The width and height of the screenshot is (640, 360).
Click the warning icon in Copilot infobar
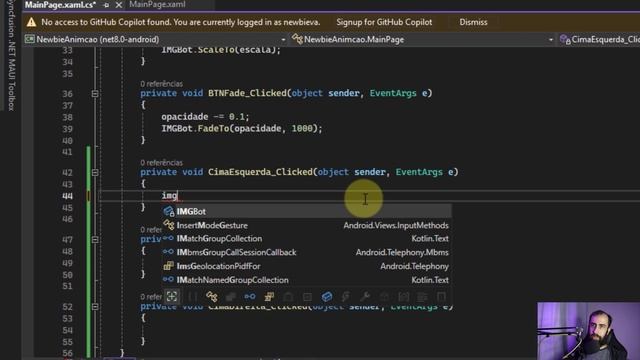coord(31,22)
